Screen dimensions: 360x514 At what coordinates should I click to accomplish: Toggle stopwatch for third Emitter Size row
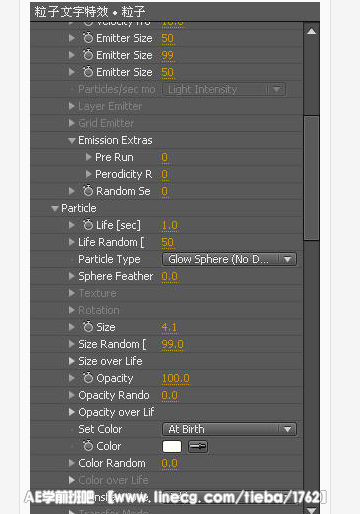coord(88,72)
